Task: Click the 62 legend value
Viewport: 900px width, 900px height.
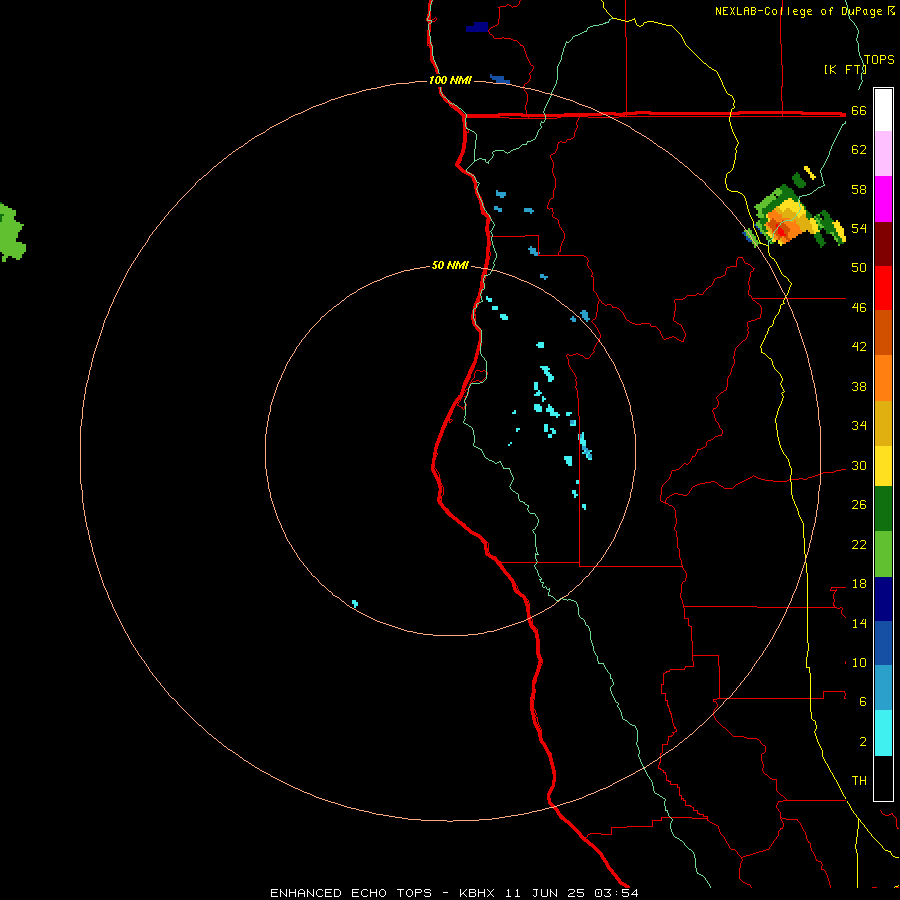Action: coord(859,150)
